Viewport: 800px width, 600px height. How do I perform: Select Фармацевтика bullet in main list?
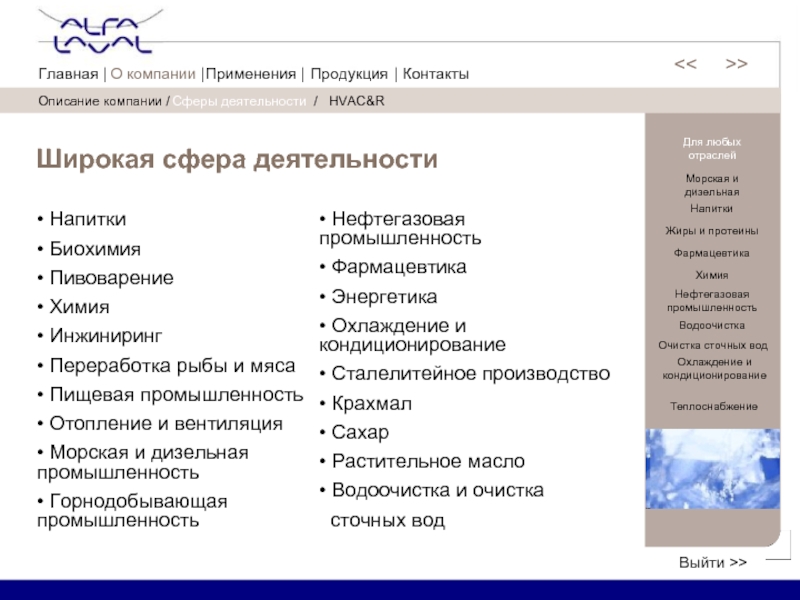(x=393, y=267)
